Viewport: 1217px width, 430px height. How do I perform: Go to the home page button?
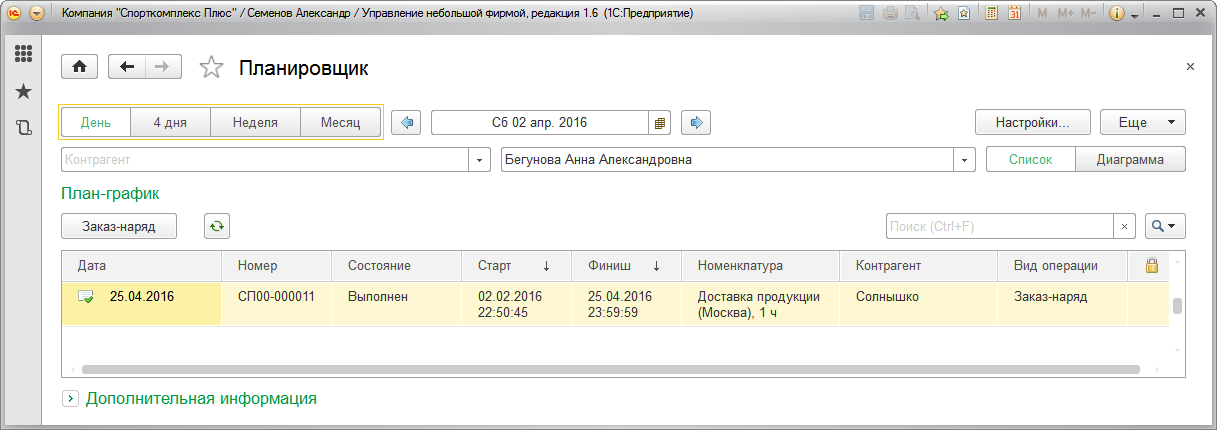click(80, 66)
